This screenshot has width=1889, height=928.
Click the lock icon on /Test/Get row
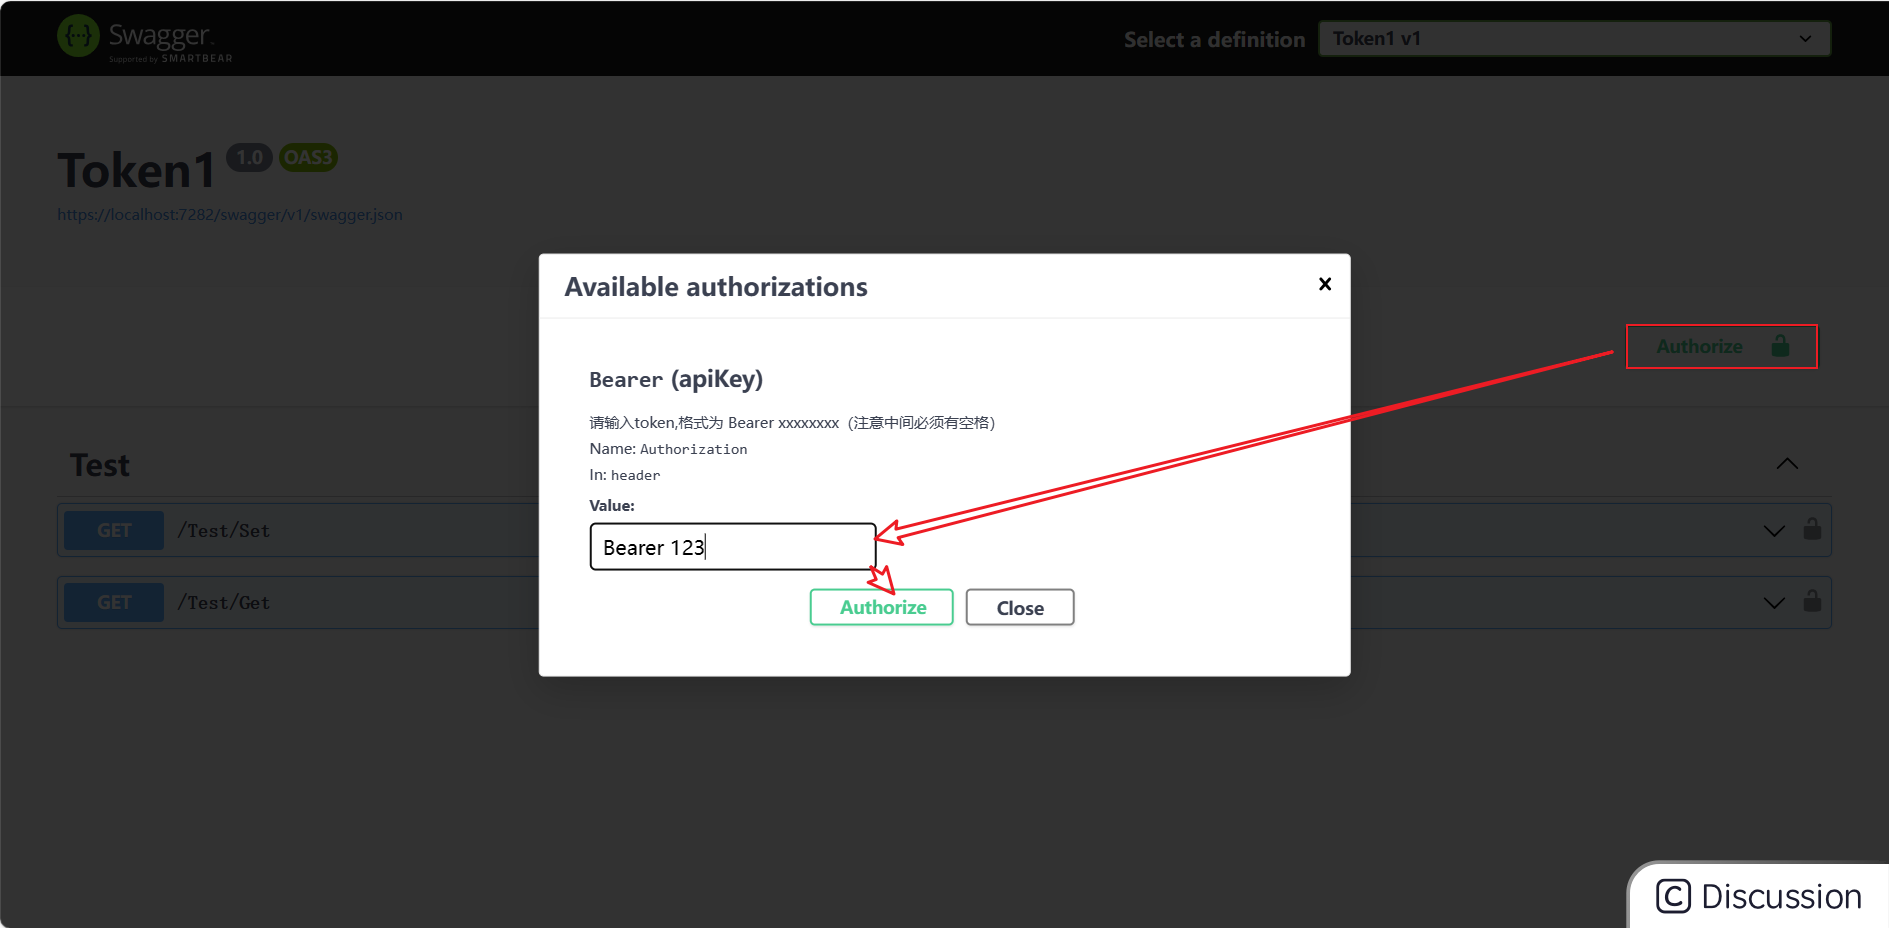tap(1812, 601)
